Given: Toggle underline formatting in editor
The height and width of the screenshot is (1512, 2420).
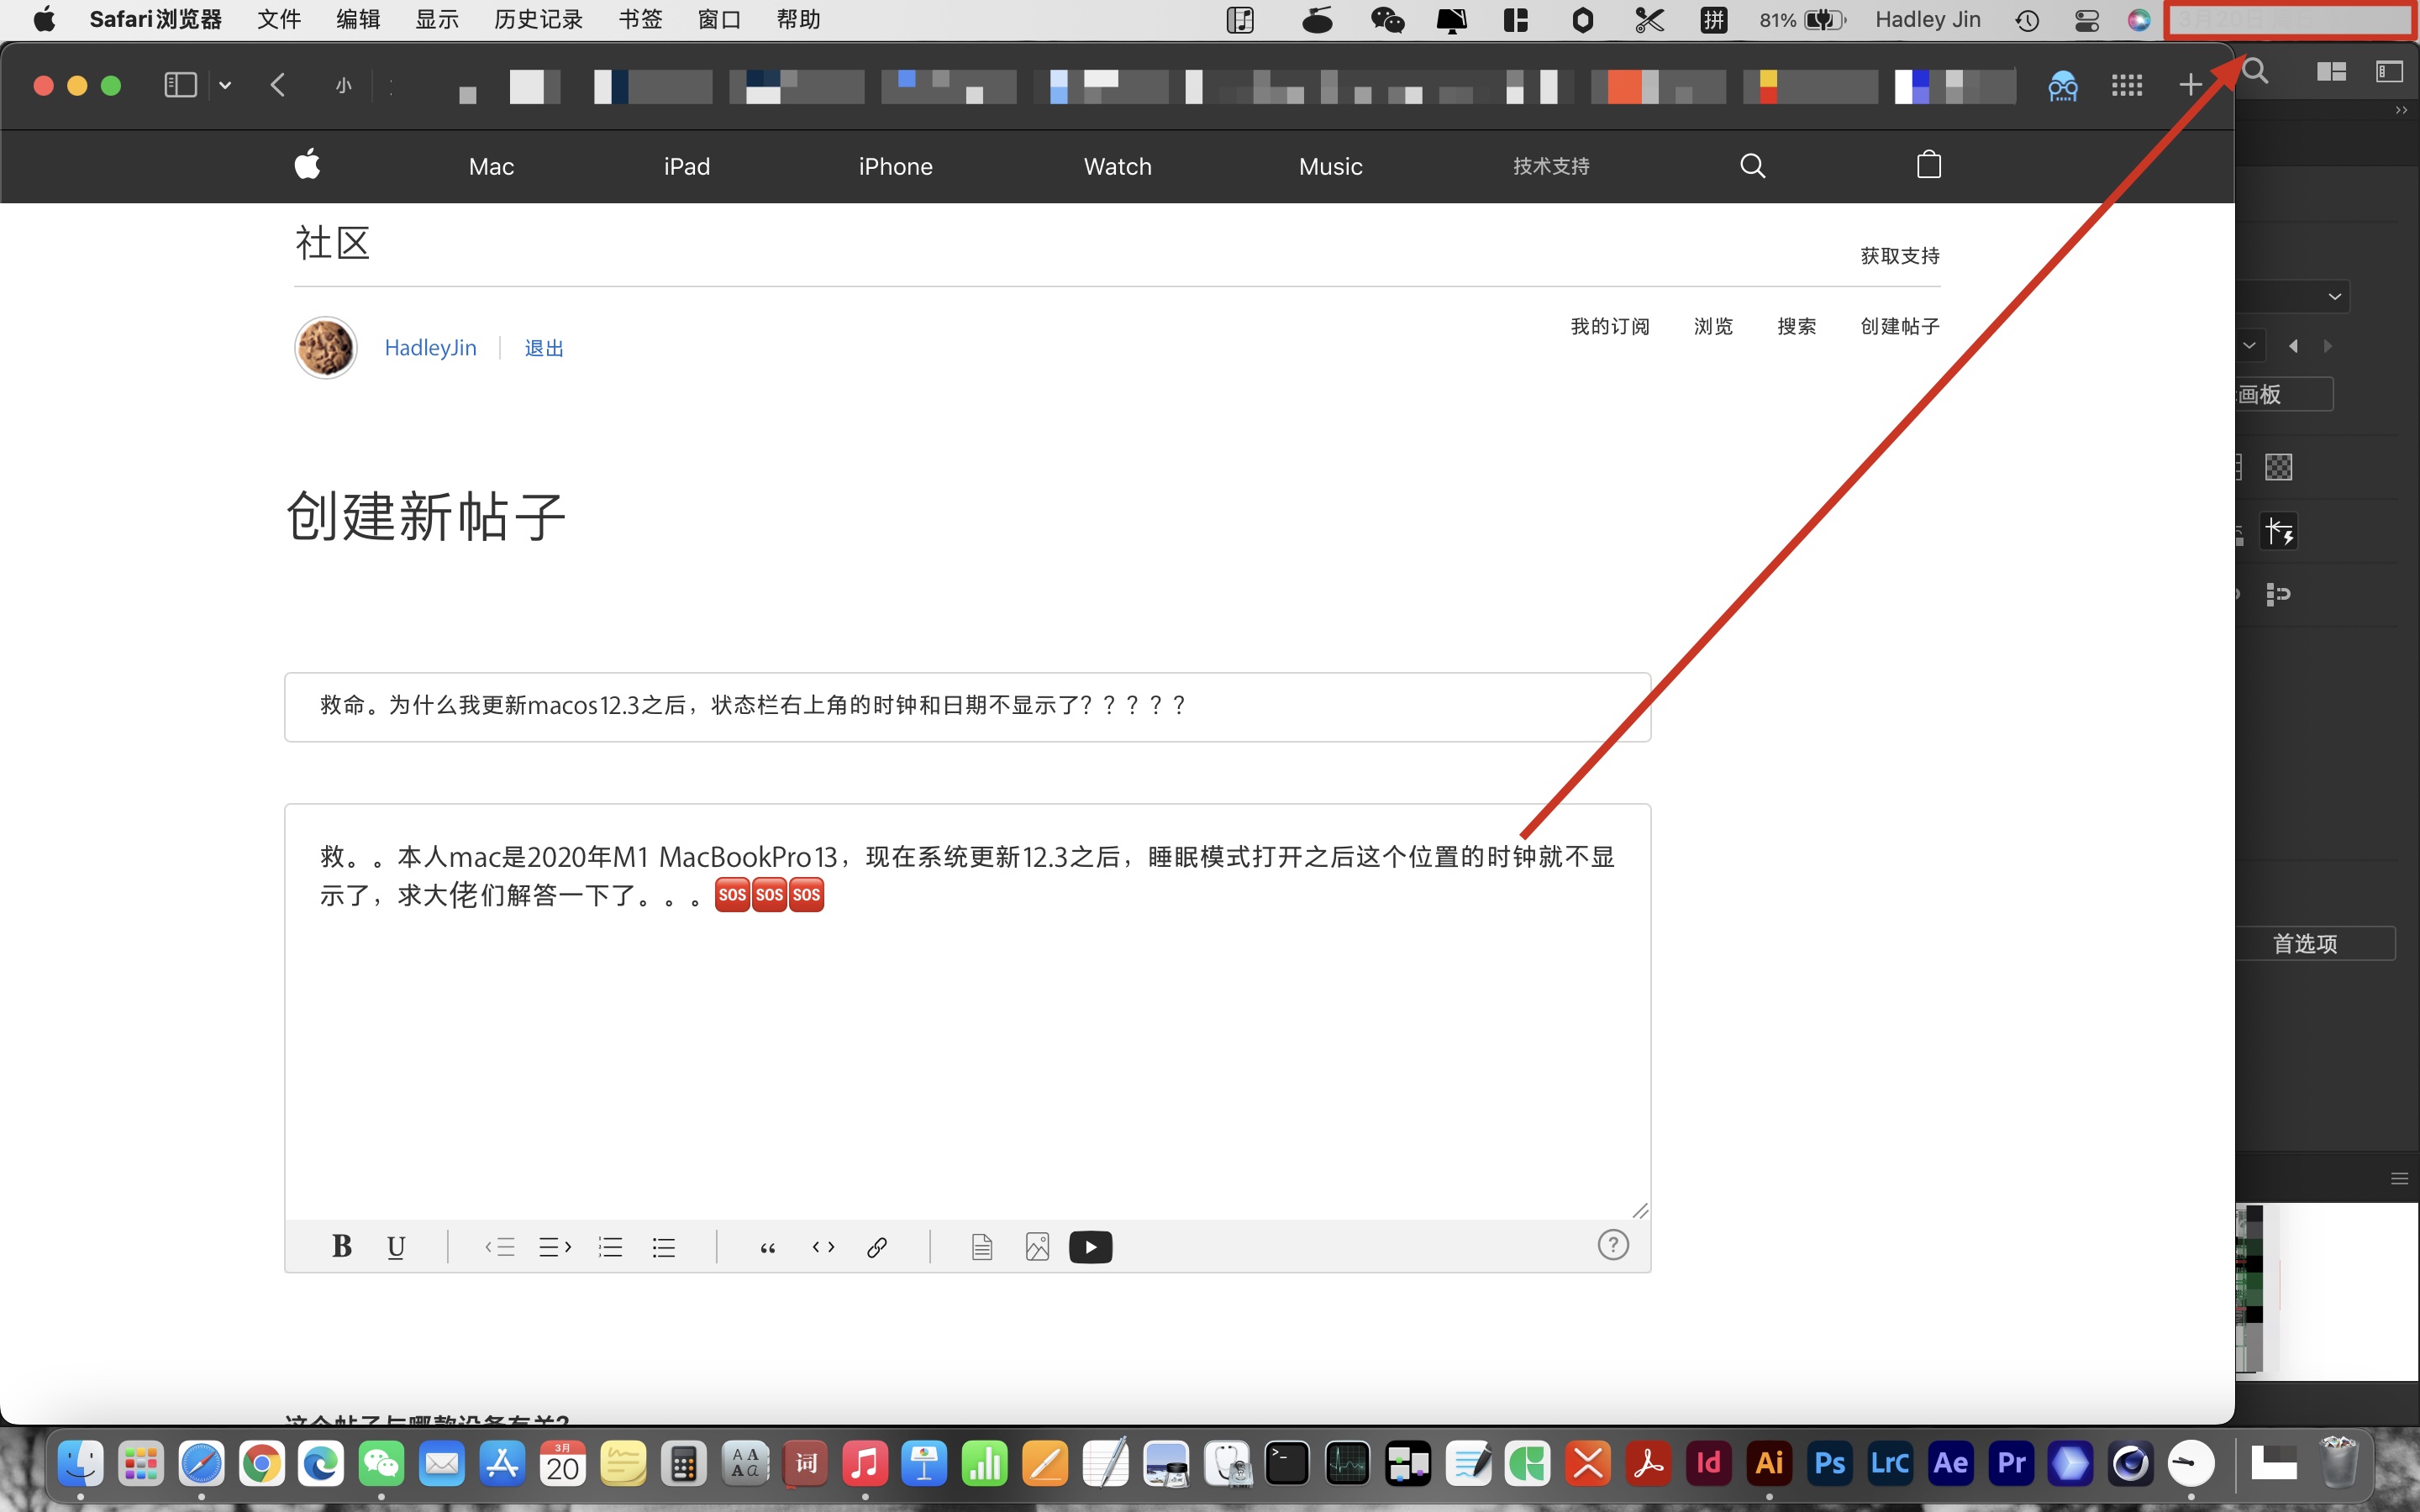Looking at the screenshot, I should [x=396, y=1246].
